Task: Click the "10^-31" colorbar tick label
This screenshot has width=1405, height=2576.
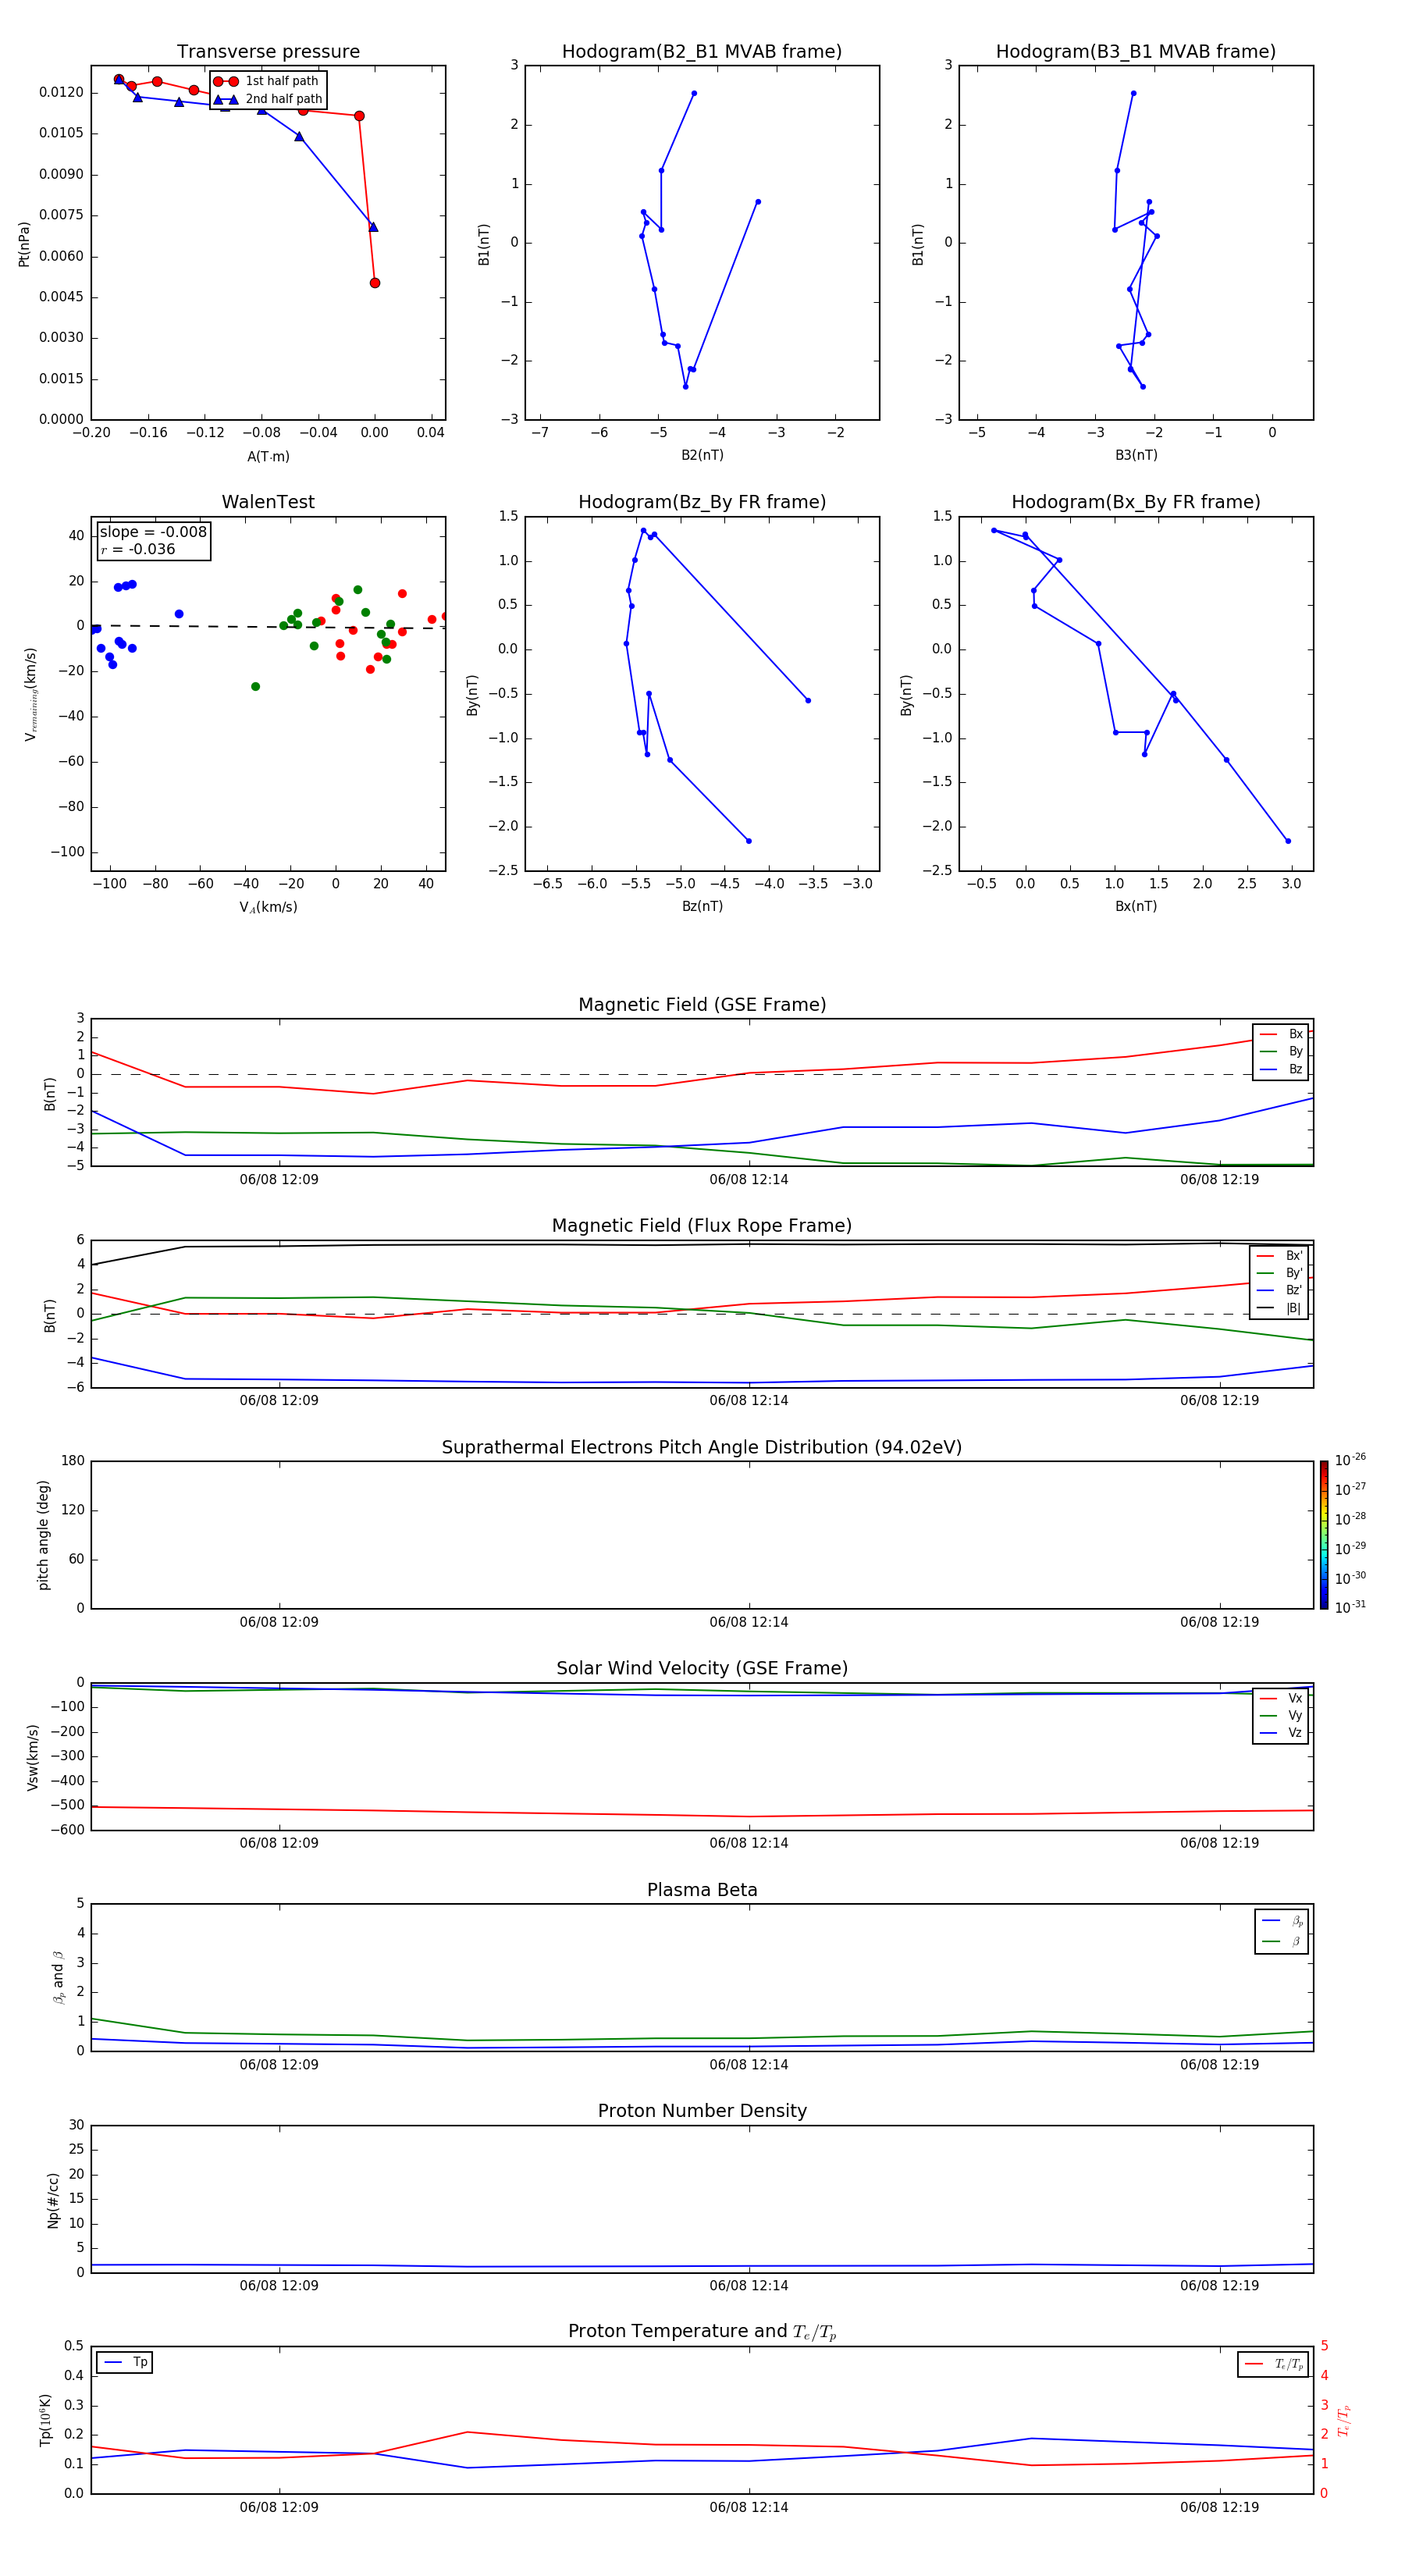Action: pyautogui.click(x=1350, y=1607)
